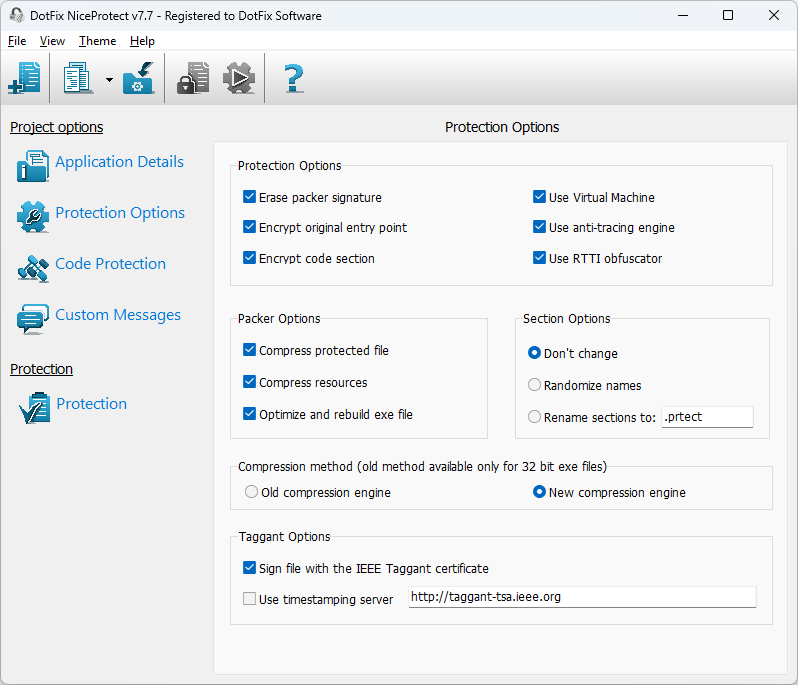Toggle Encrypt code section checkbox
The height and width of the screenshot is (685, 798).
[x=249, y=258]
